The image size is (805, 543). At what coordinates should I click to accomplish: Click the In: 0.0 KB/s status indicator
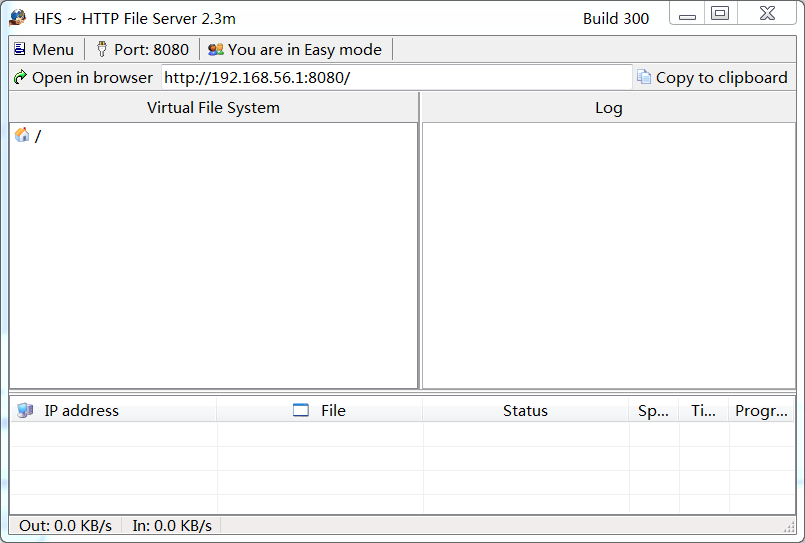pos(172,525)
